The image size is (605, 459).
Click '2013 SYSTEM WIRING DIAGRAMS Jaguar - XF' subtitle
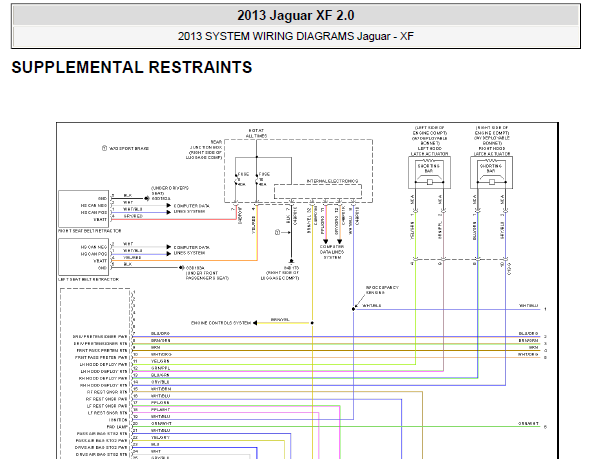click(x=296, y=36)
